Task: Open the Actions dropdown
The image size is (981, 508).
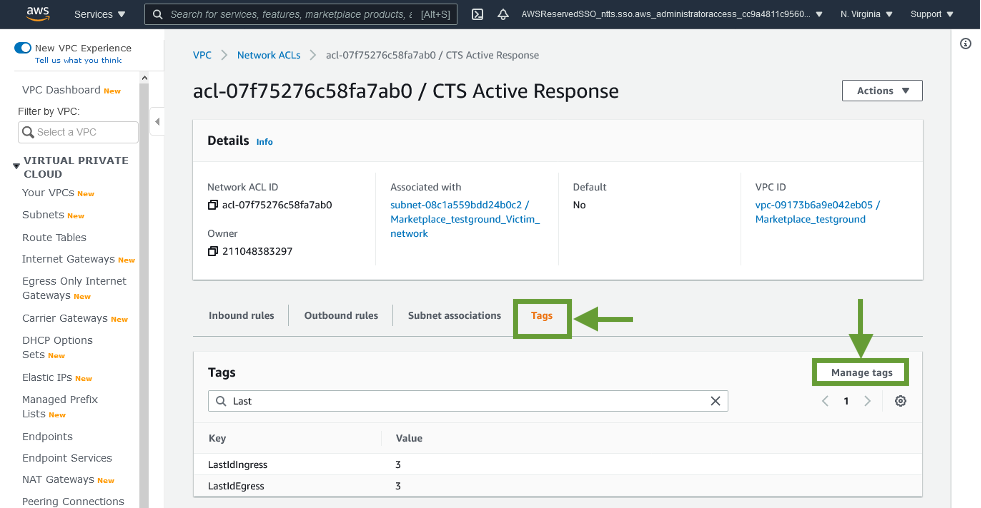Action: [x=882, y=91]
